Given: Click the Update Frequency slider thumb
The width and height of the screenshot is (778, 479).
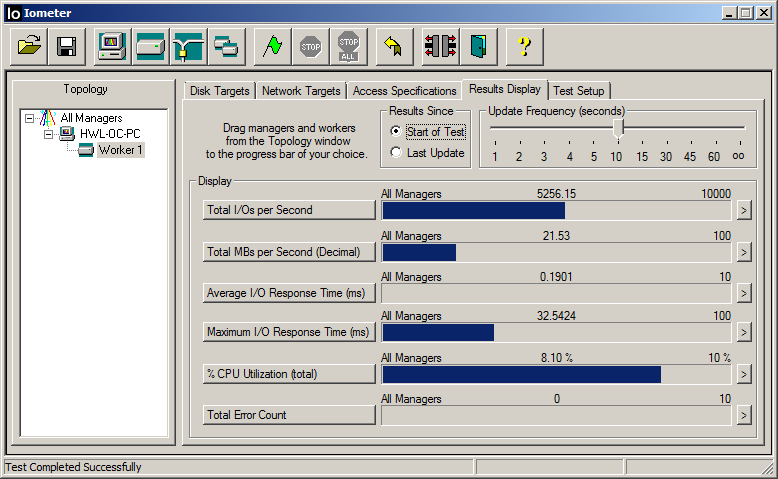Looking at the screenshot, I should 618,128.
